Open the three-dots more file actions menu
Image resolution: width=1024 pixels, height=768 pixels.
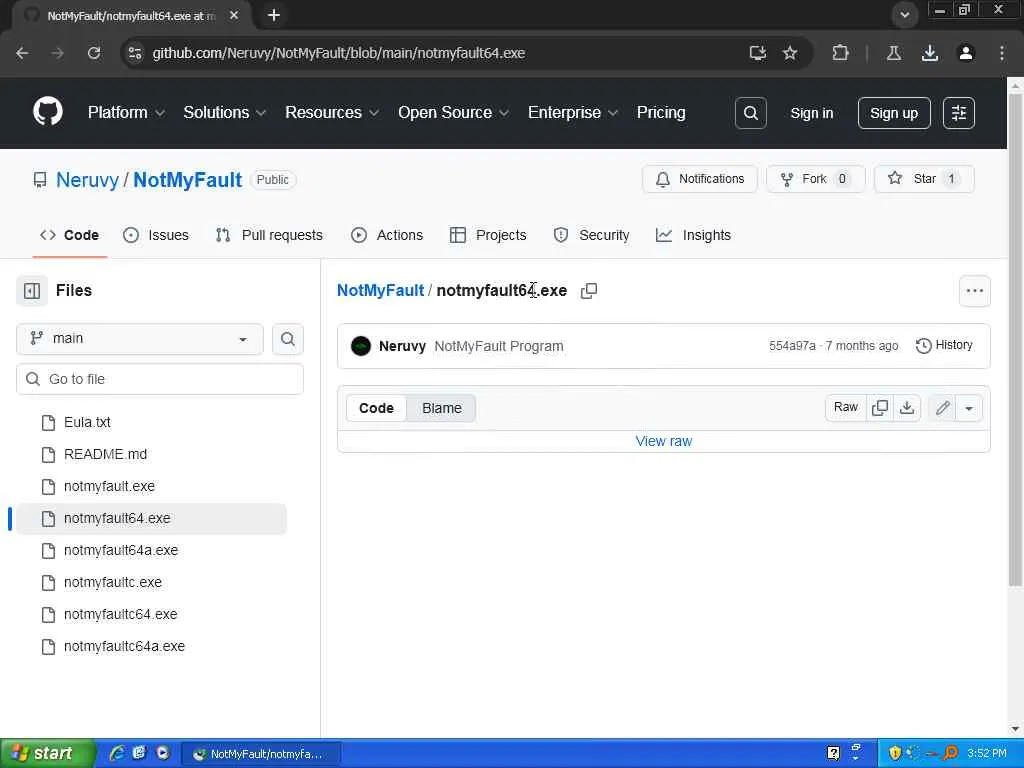pyautogui.click(x=974, y=291)
